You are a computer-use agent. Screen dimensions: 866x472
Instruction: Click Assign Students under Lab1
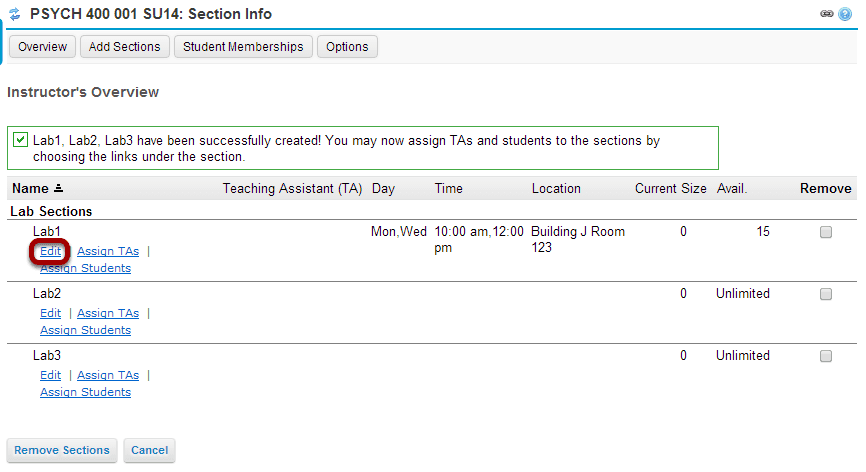pyautogui.click(x=86, y=268)
